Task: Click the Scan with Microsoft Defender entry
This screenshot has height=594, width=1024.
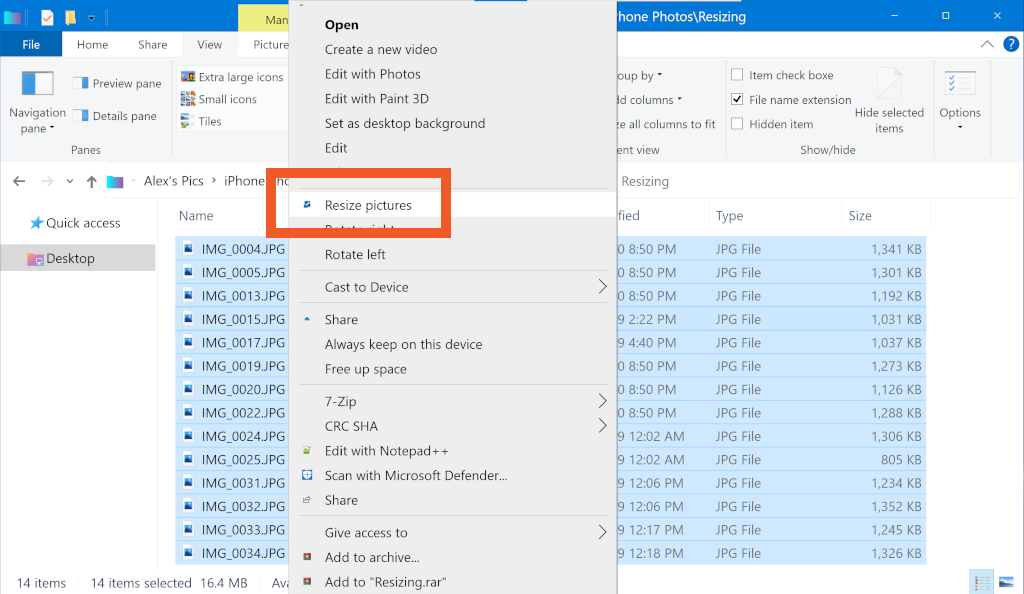Action: click(415, 476)
